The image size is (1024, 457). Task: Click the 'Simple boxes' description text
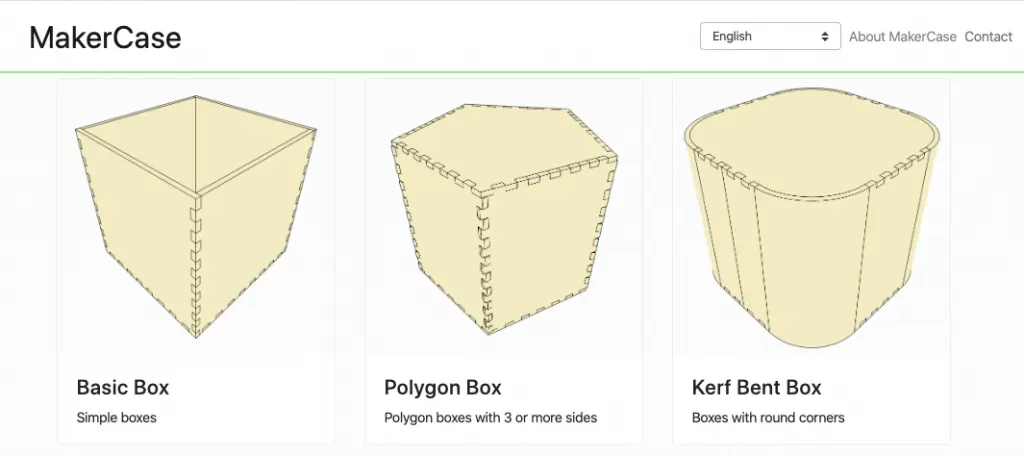[116, 417]
